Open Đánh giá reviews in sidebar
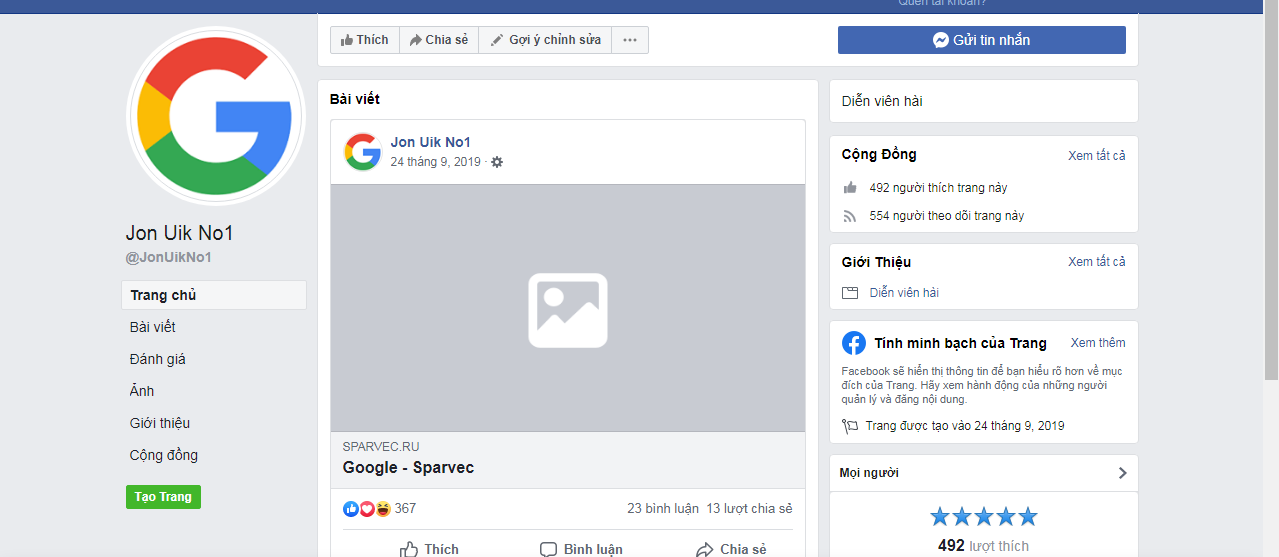 (158, 359)
